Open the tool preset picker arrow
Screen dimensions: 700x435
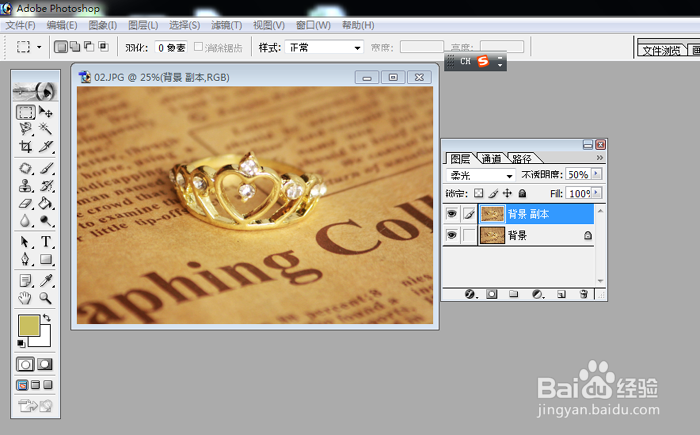(39, 47)
